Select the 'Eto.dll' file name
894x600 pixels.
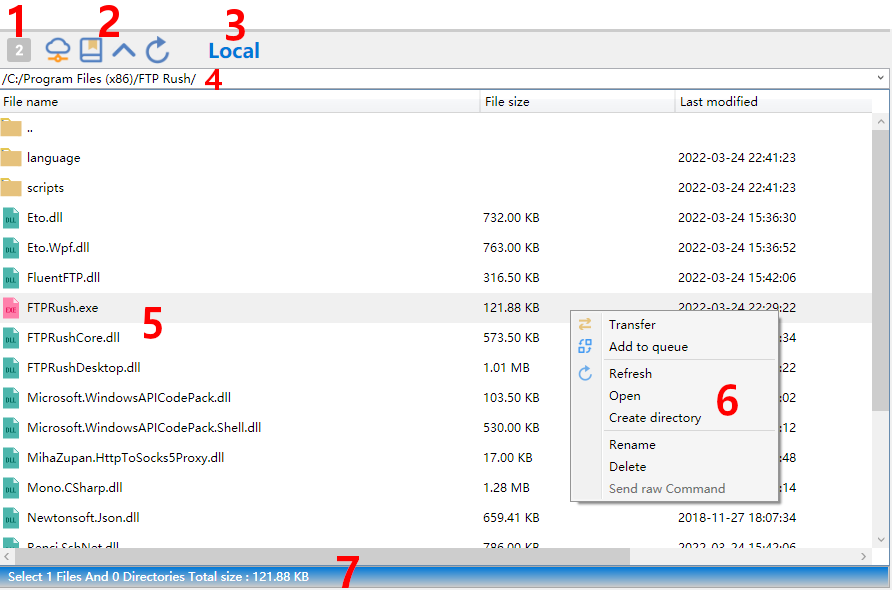click(44, 217)
